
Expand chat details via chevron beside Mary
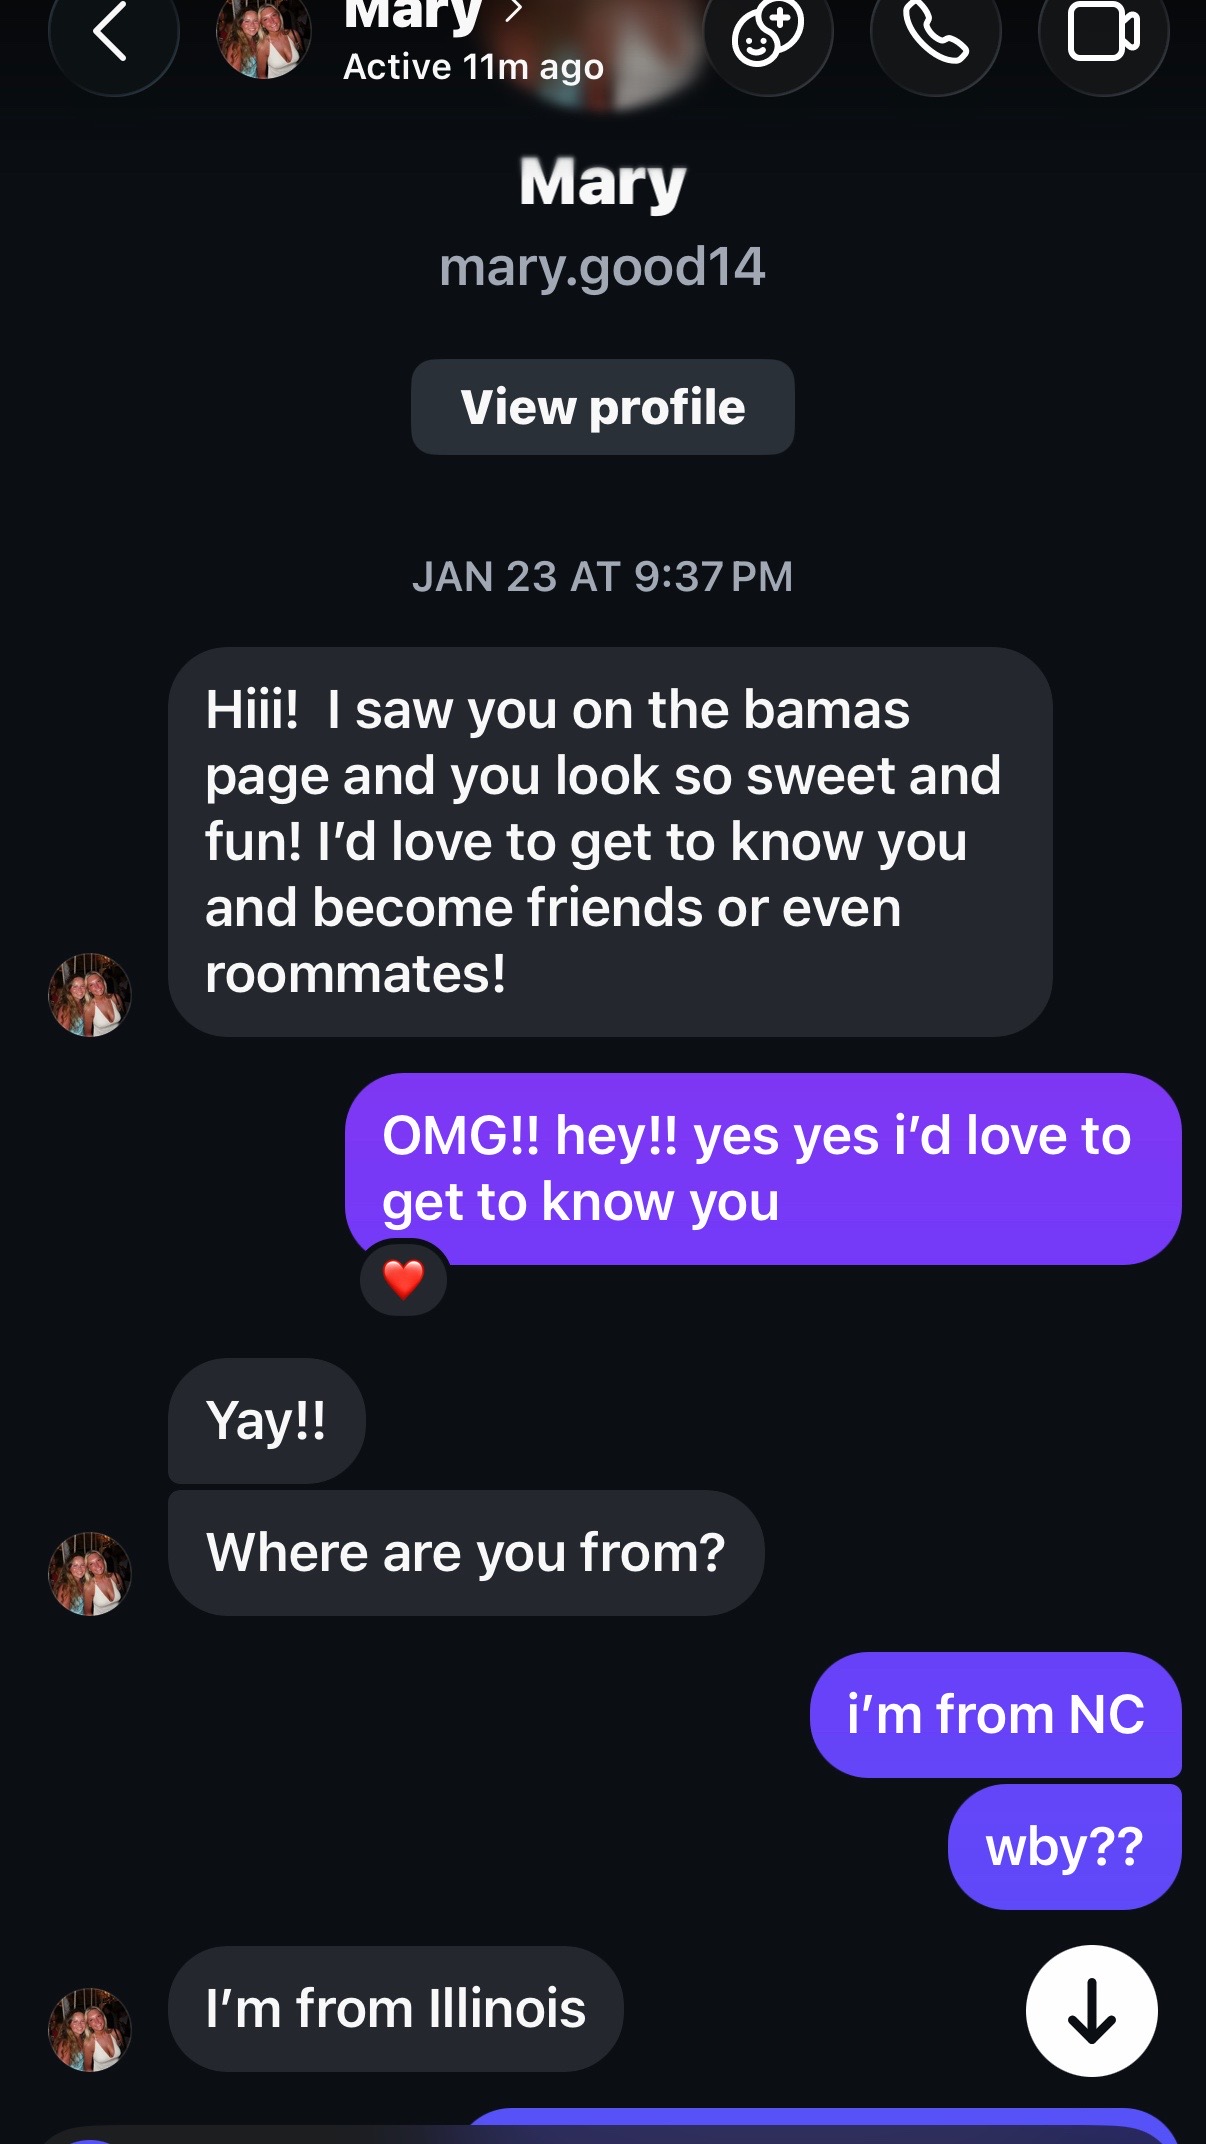pos(514,11)
